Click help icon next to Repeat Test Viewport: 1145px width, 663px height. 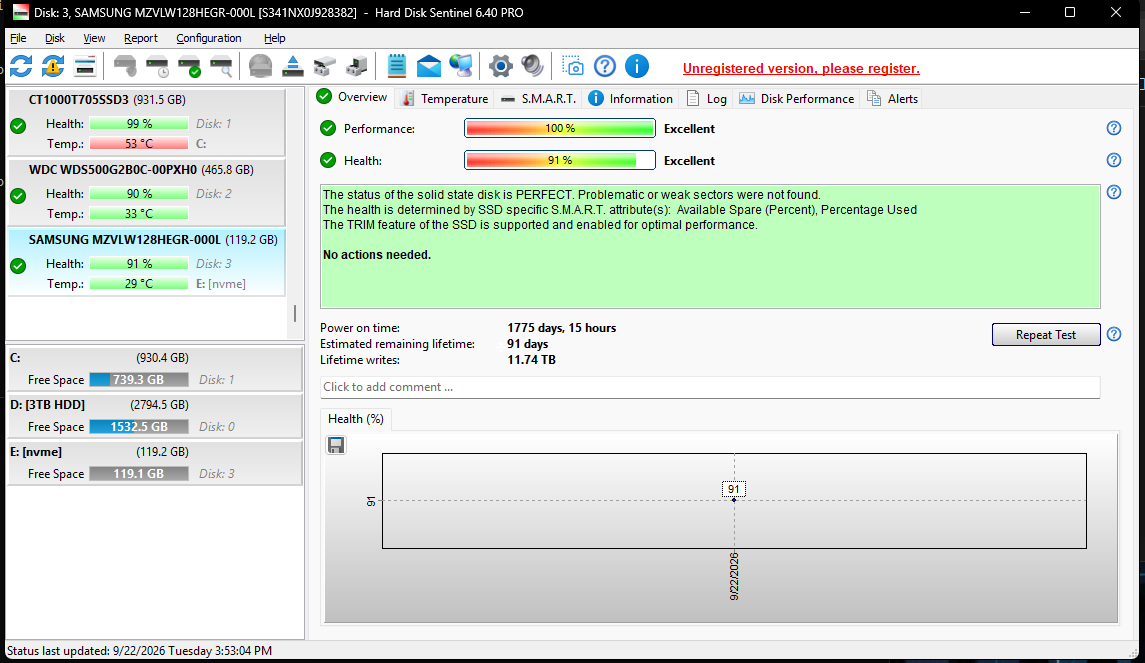1114,334
